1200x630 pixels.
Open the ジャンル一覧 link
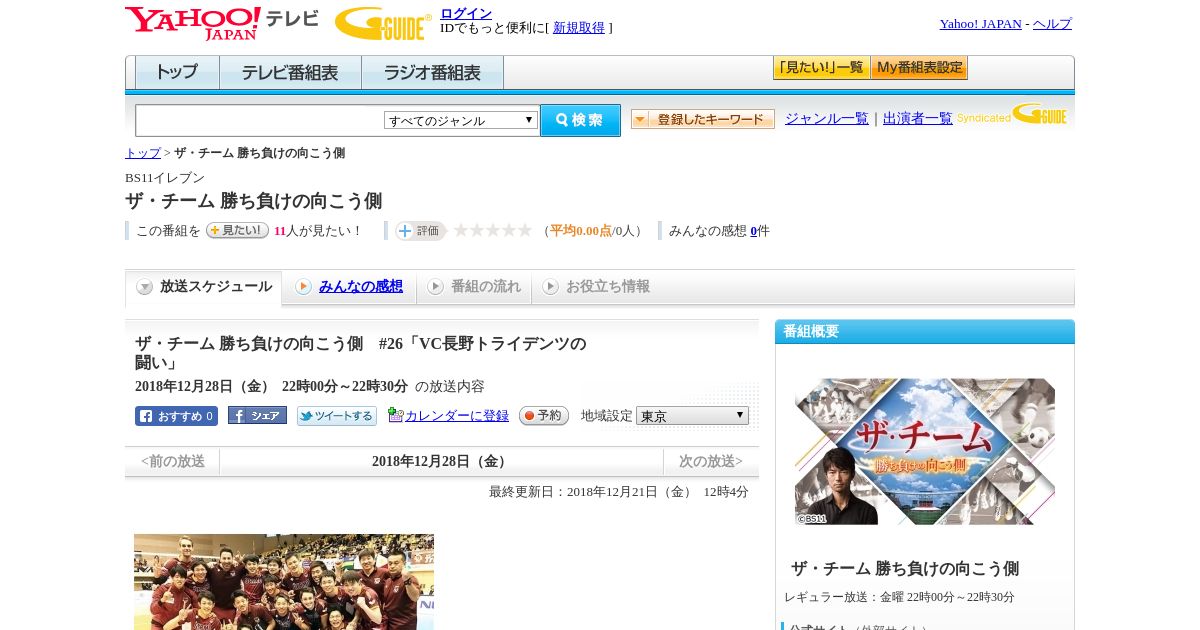tap(827, 118)
